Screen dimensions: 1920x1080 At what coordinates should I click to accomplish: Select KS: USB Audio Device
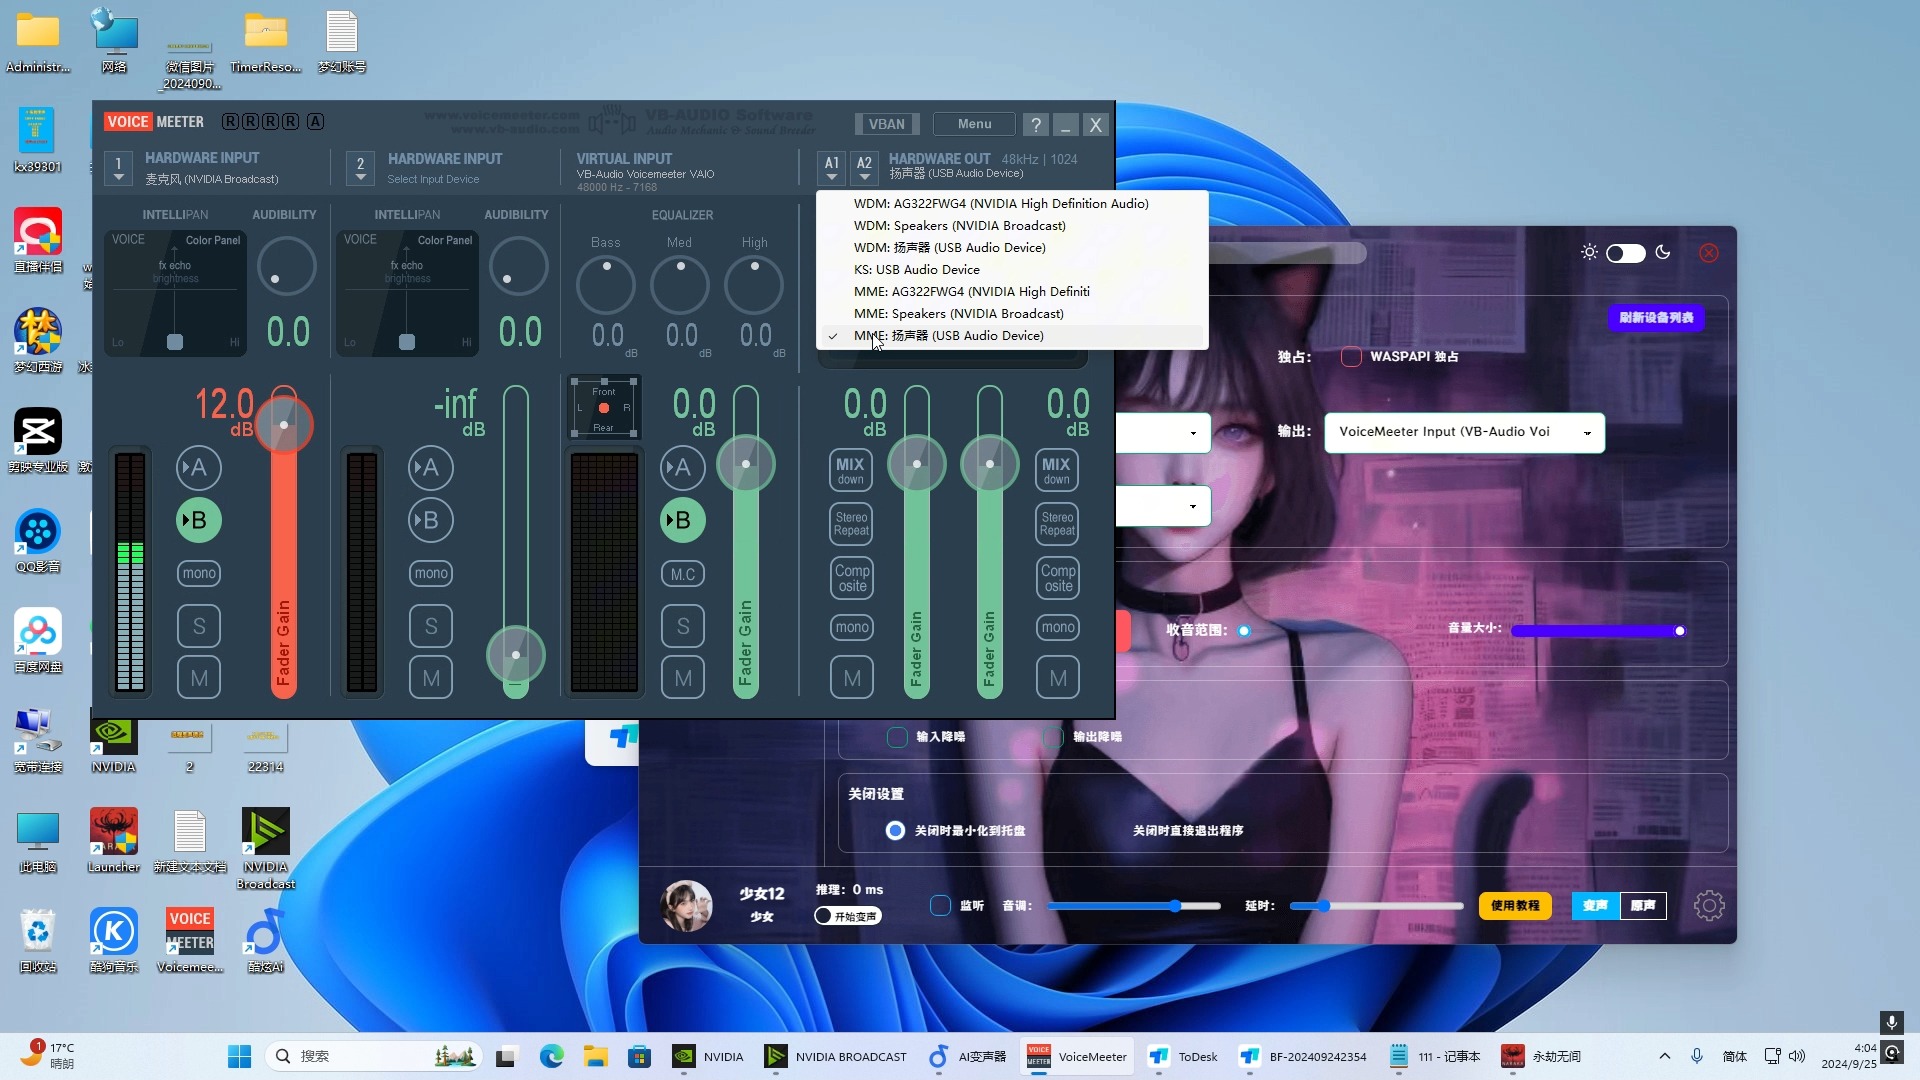[x=1012, y=269]
